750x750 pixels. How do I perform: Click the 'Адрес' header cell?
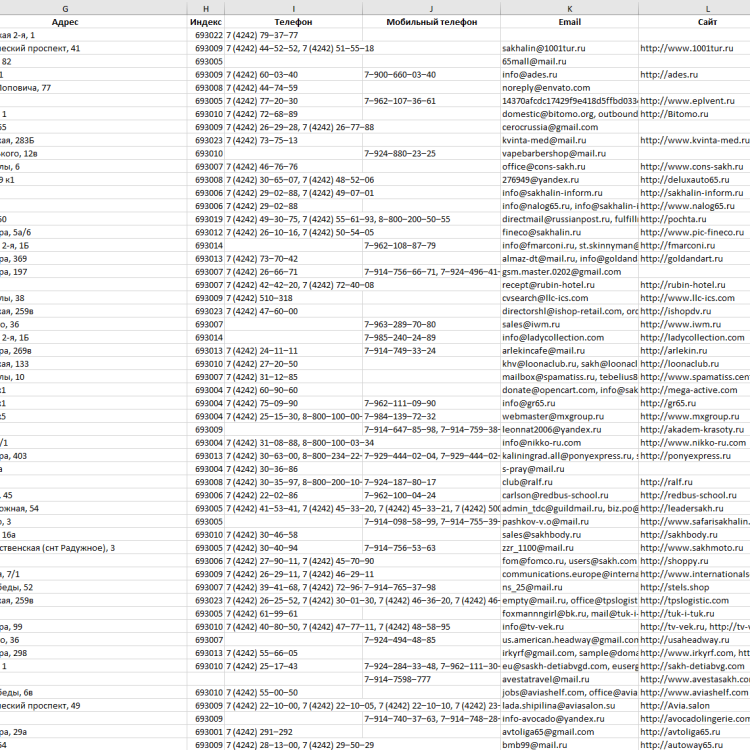[65, 22]
